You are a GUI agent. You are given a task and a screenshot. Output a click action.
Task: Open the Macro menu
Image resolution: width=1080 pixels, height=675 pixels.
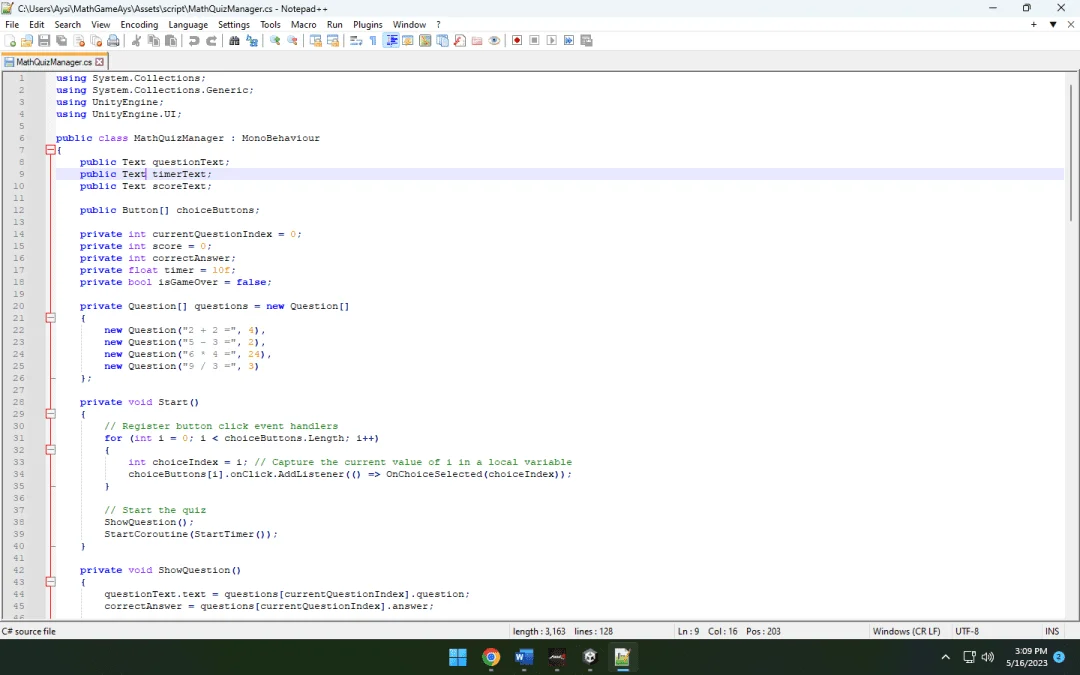[304, 24]
